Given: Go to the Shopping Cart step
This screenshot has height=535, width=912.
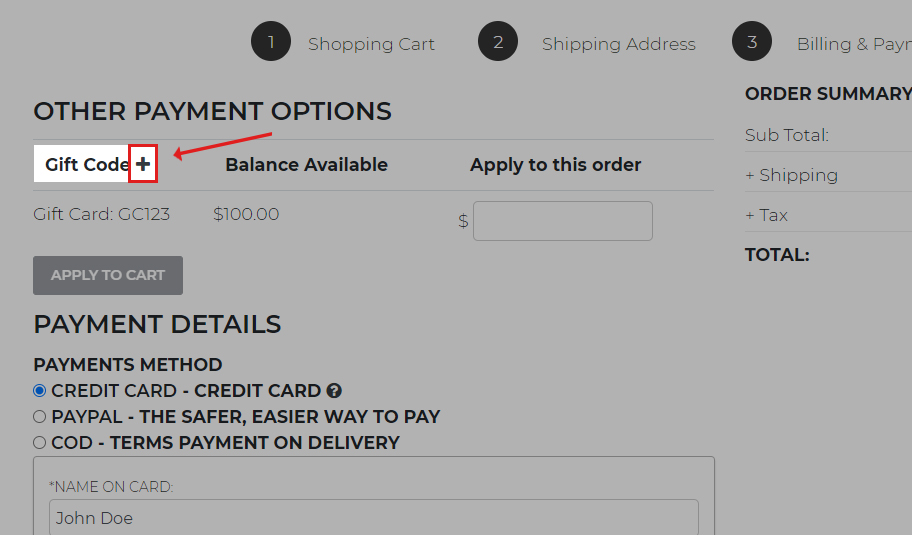Looking at the screenshot, I should pyautogui.click(x=371, y=44).
